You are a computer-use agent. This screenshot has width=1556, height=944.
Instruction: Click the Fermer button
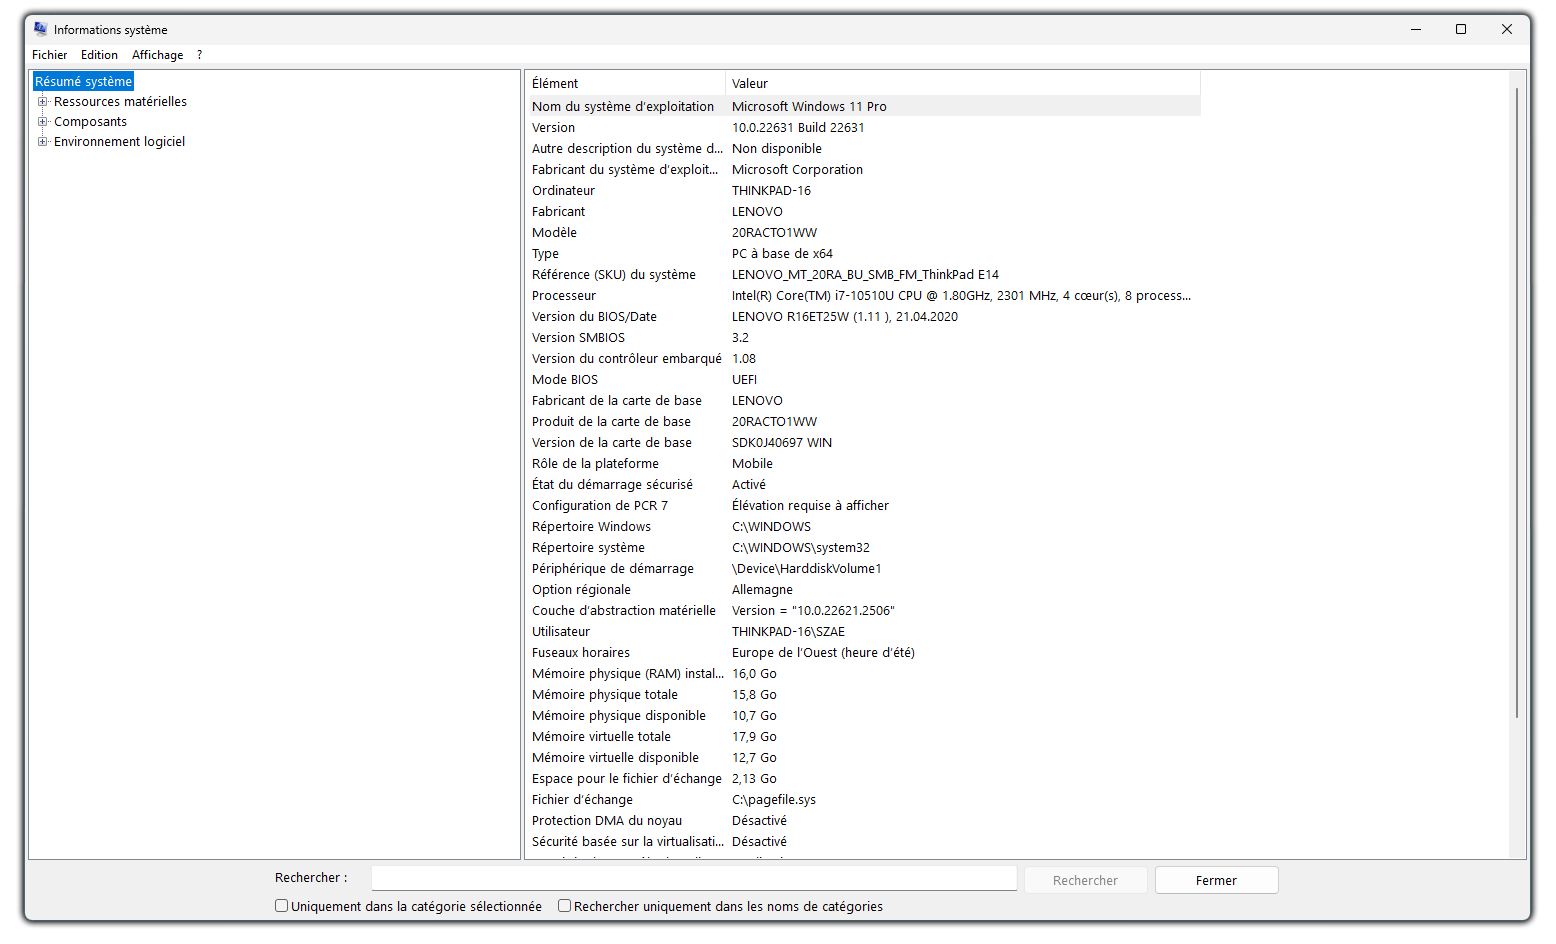[1216, 881]
